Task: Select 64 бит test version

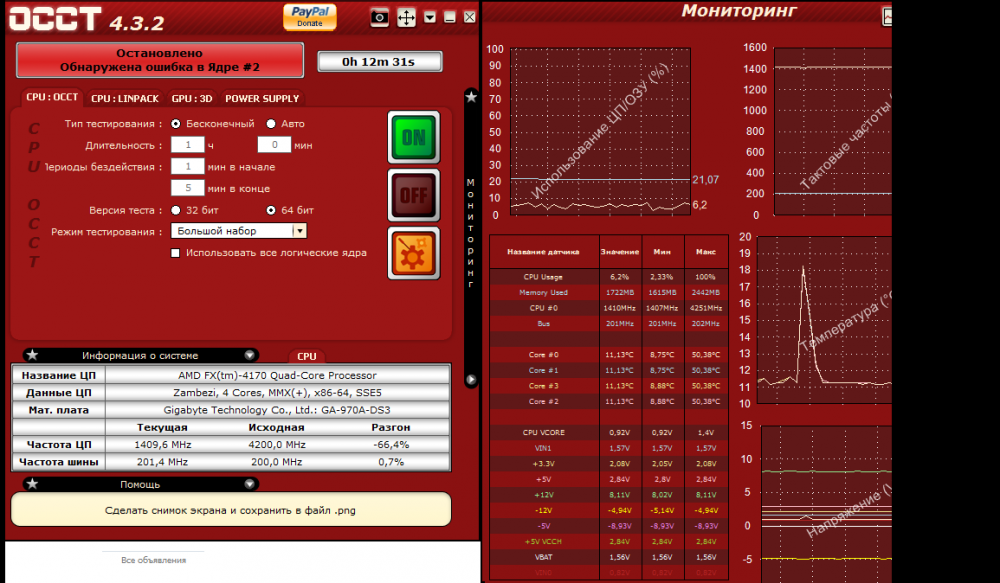Action: pyautogui.click(x=271, y=210)
